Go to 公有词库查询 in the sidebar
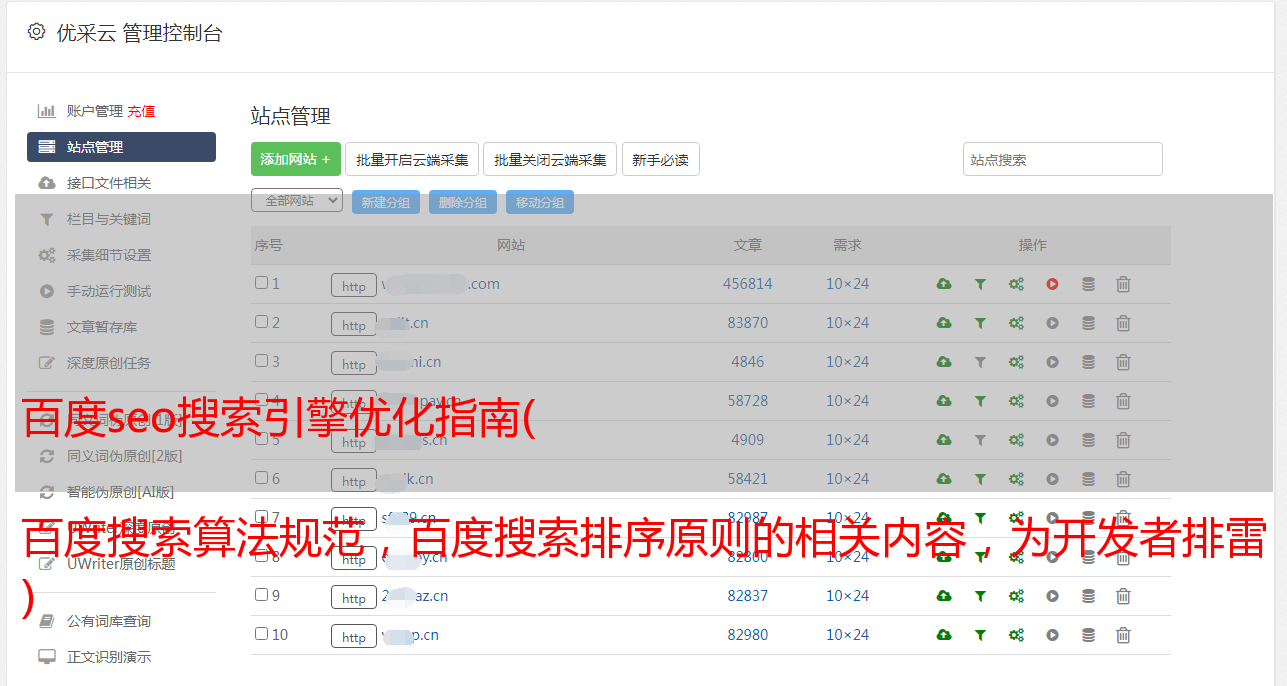Viewport: 1287px width, 686px height. coord(109,621)
